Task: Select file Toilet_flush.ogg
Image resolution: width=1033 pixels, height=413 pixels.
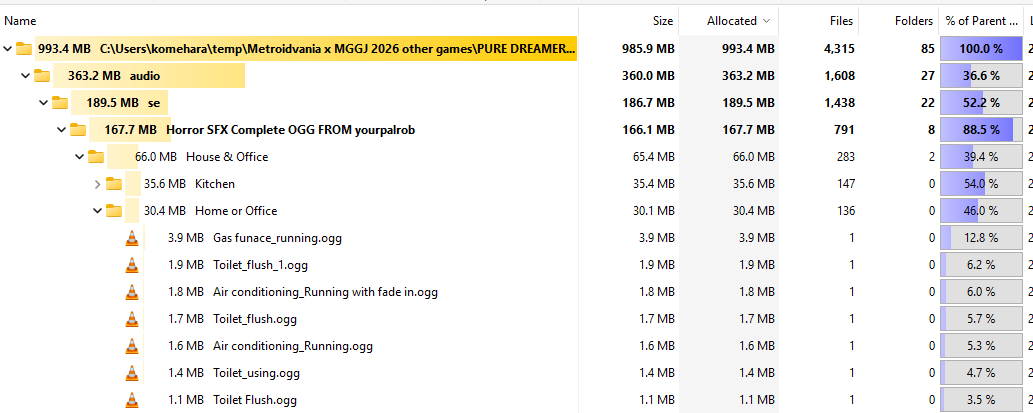Action: tap(254, 319)
